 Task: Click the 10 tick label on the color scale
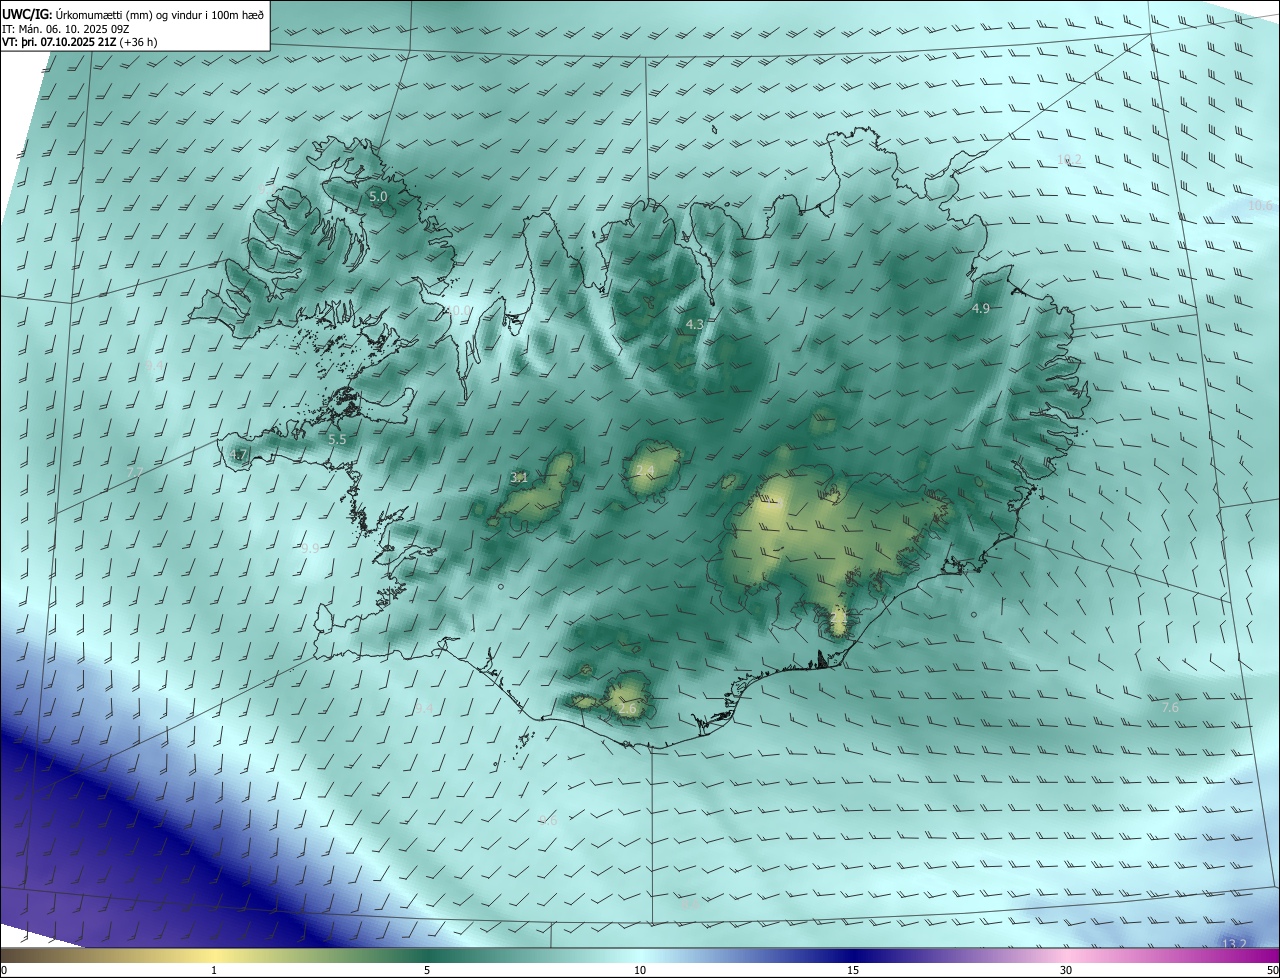pos(640,971)
